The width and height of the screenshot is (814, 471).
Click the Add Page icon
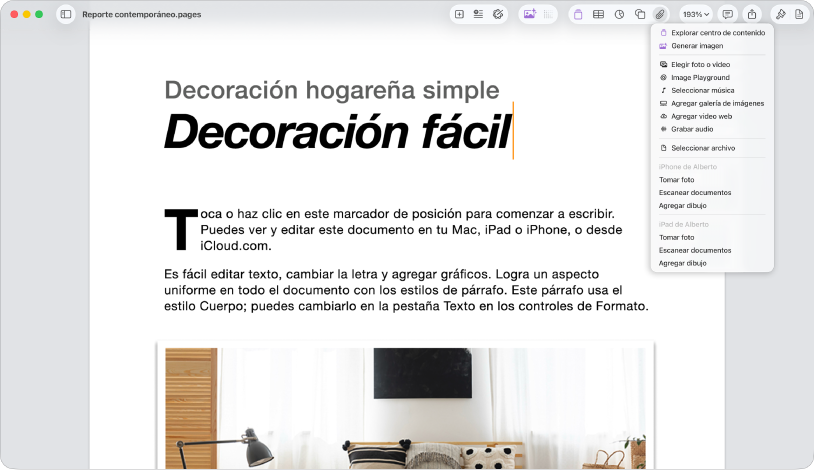point(459,15)
